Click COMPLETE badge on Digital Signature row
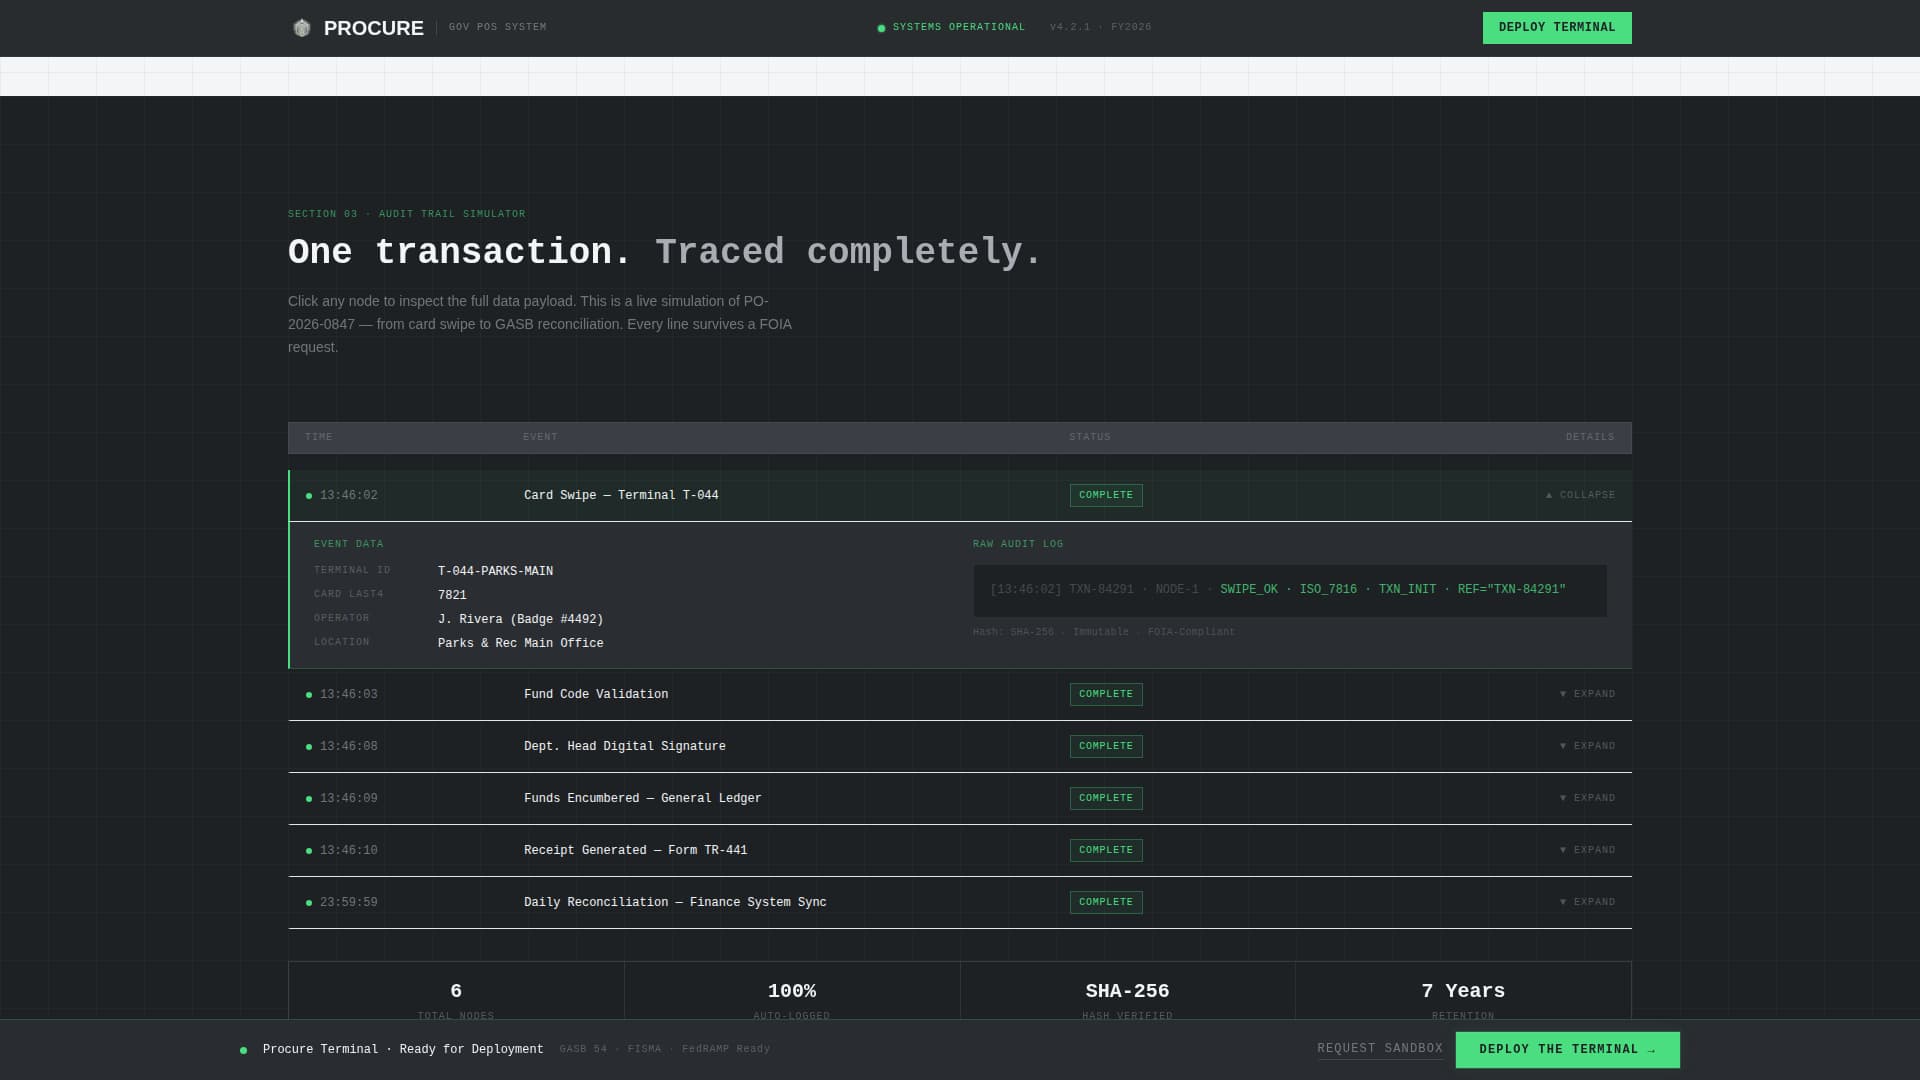Screen dimensions: 1920x1080 (1106, 746)
